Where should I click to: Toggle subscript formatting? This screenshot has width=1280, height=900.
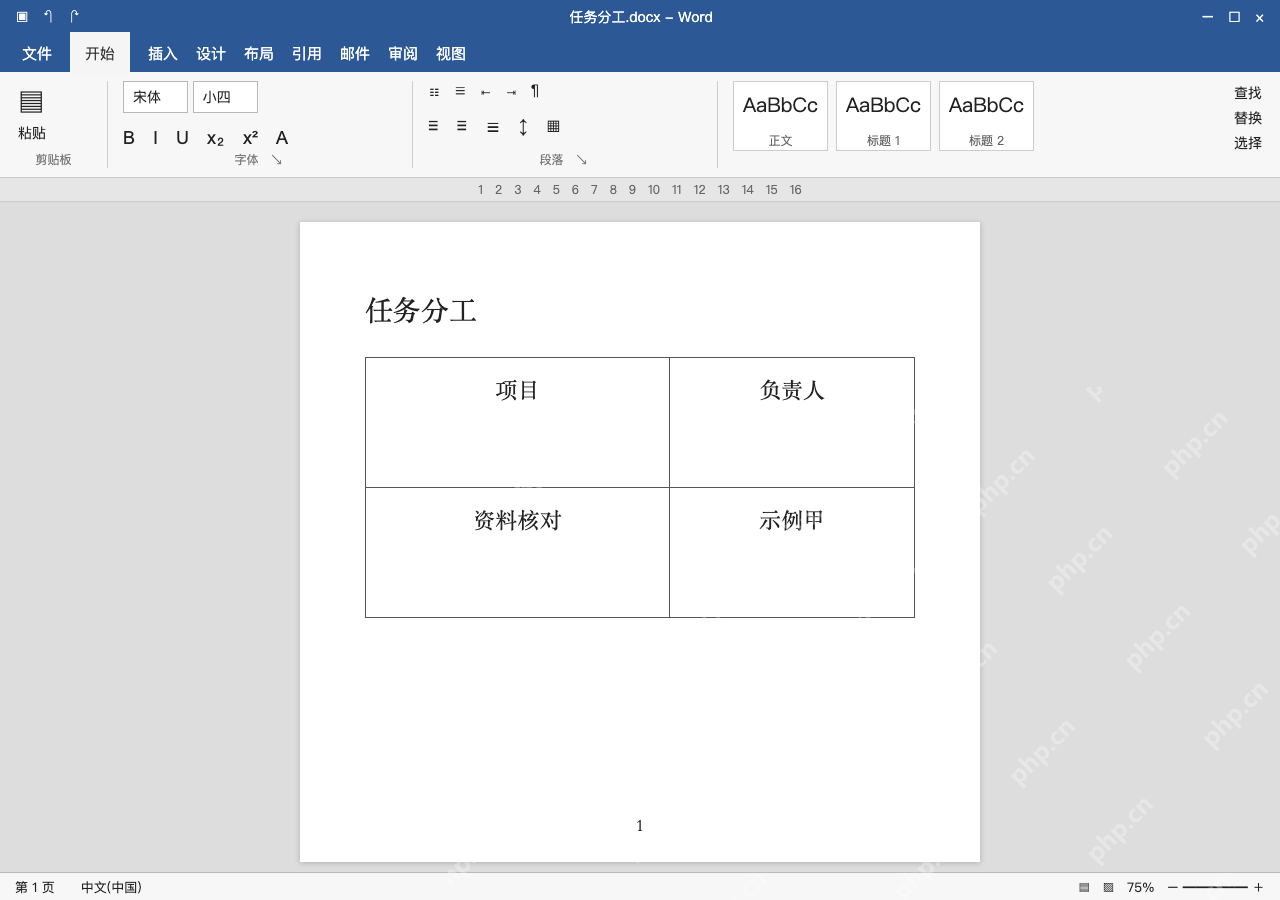pos(215,139)
